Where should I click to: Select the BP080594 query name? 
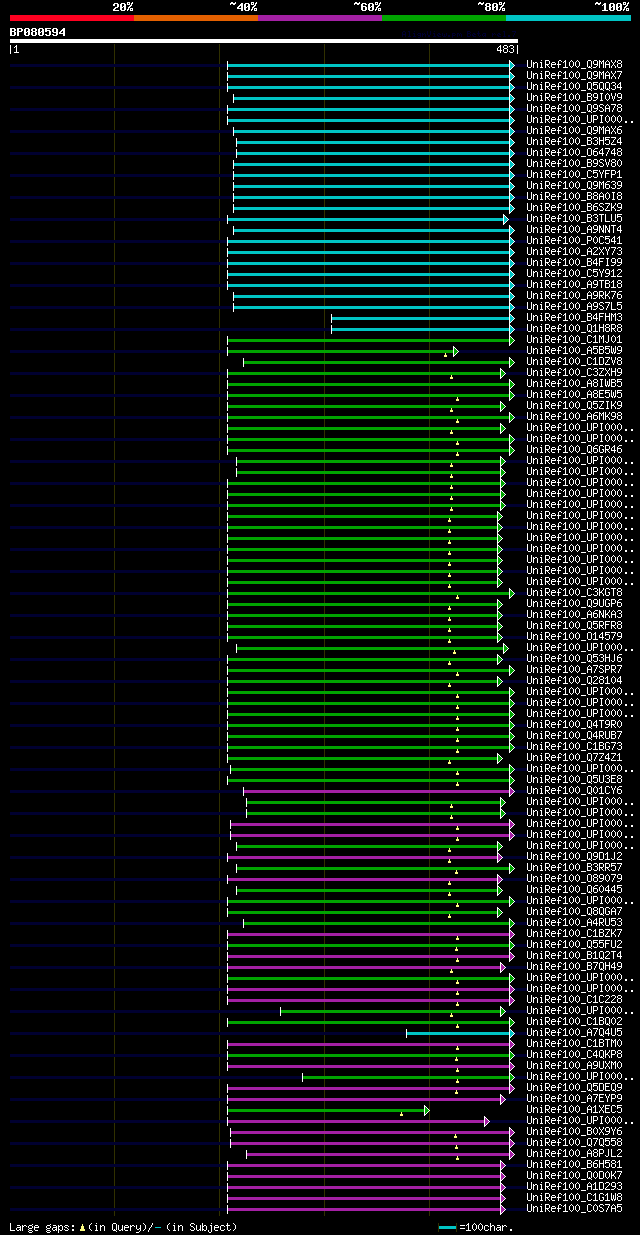point(38,32)
